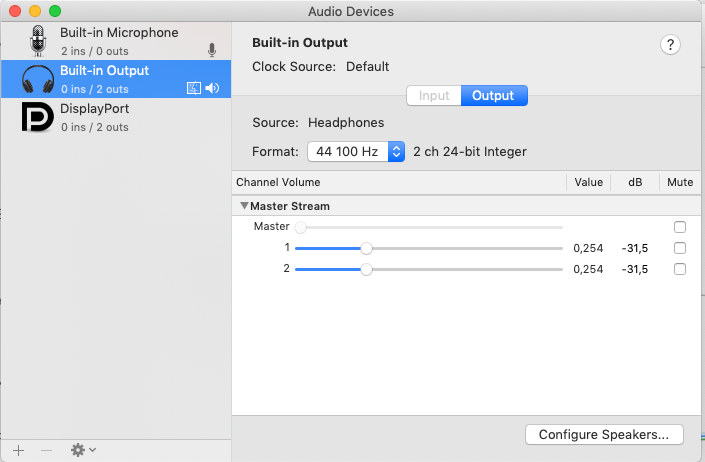Click the minus remove device button
The image size is (705, 462).
[46, 450]
